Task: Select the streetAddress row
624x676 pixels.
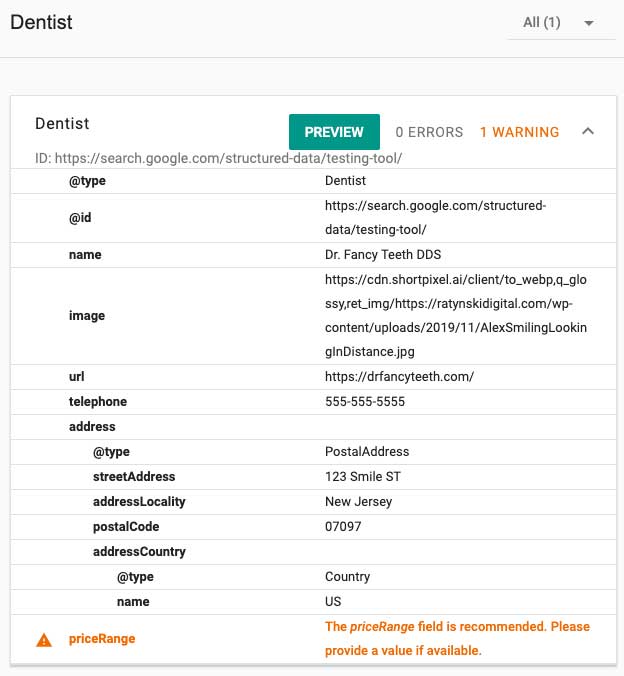Action: 134,476
